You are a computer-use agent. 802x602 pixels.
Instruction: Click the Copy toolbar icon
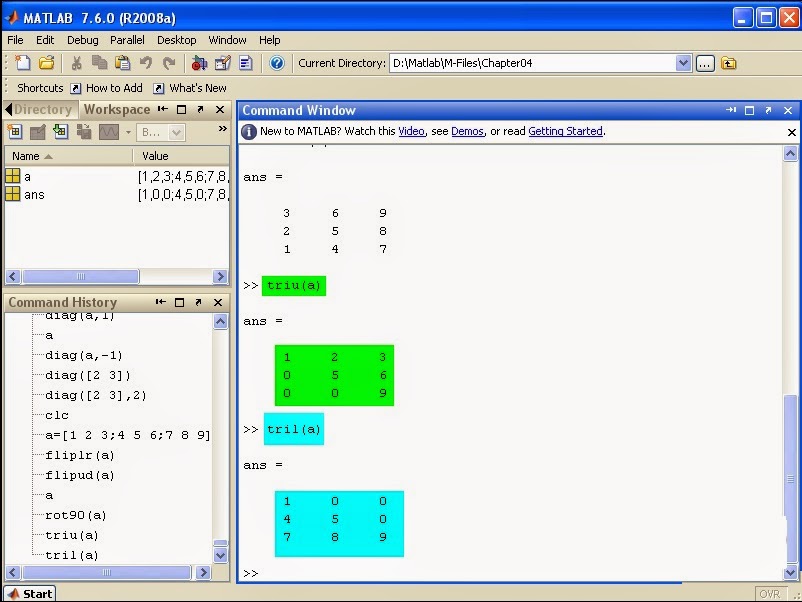[x=99, y=63]
